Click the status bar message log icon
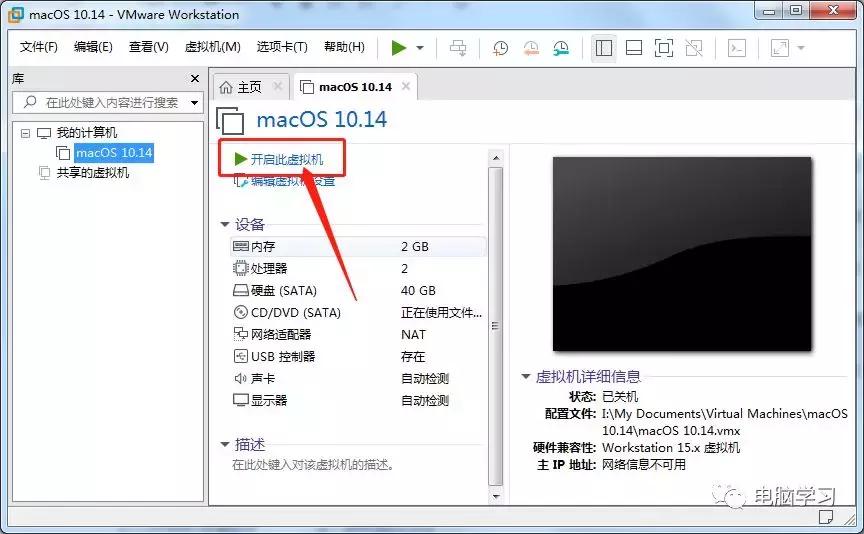This screenshot has height=534, width=864. pyautogui.click(x=825, y=517)
